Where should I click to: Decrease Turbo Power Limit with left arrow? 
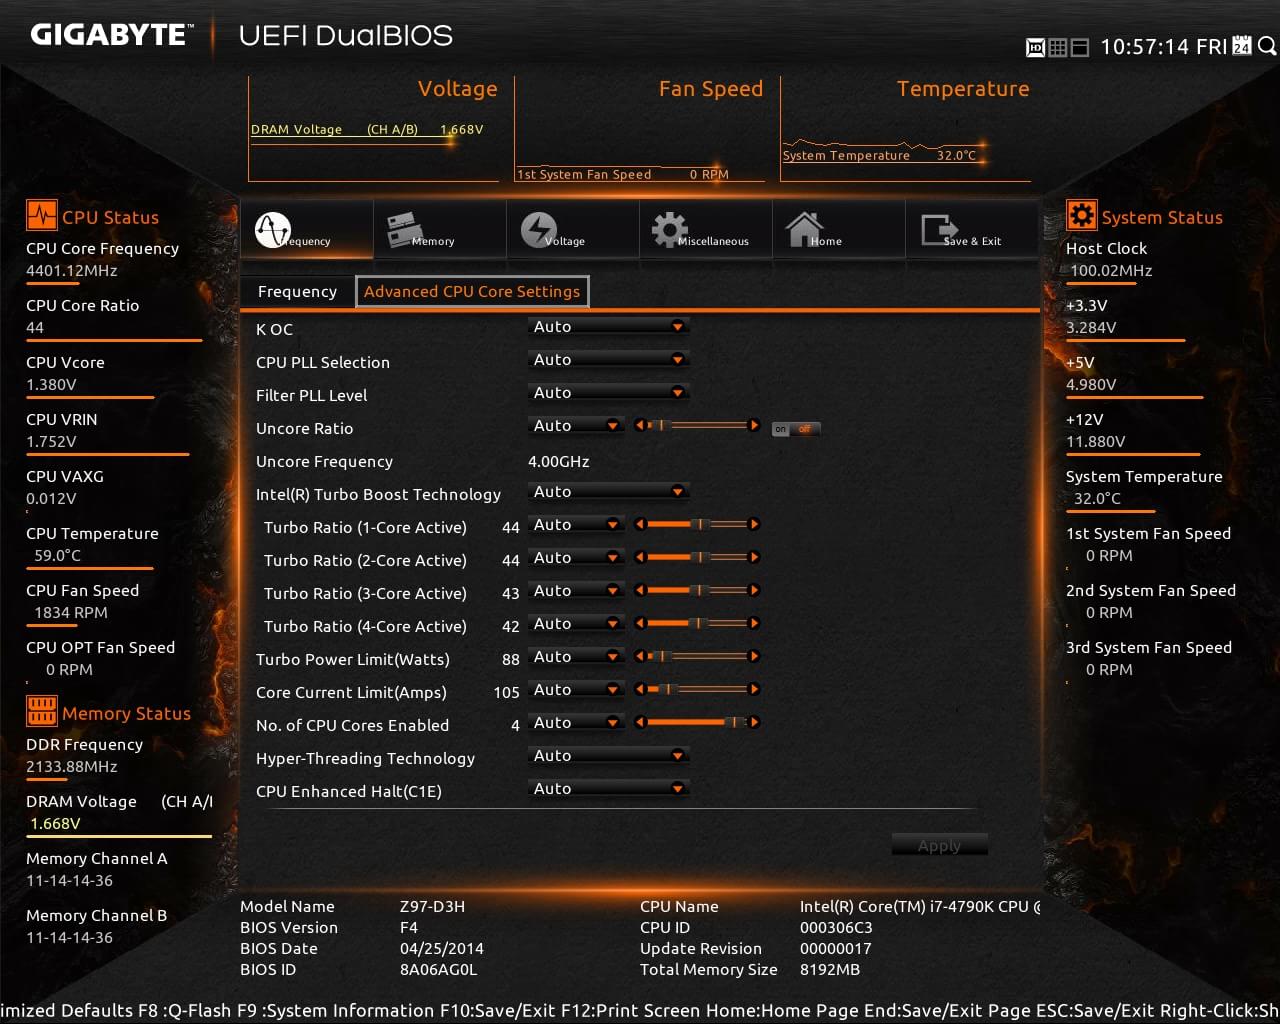tap(639, 656)
